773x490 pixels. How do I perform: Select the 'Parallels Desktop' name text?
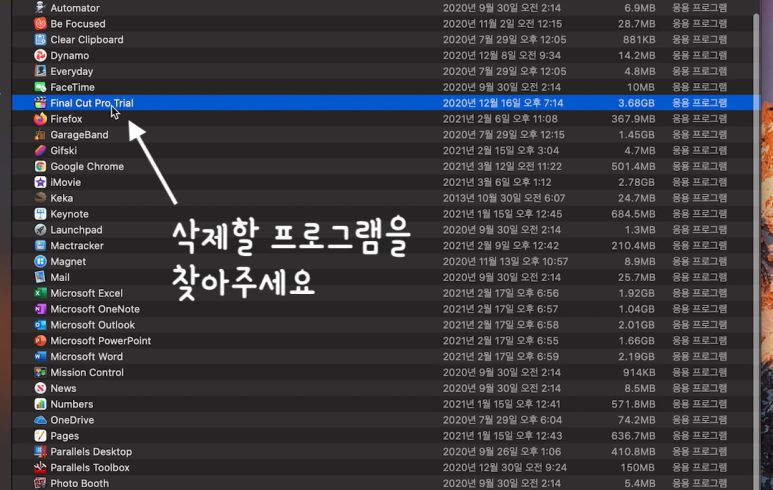coord(91,452)
